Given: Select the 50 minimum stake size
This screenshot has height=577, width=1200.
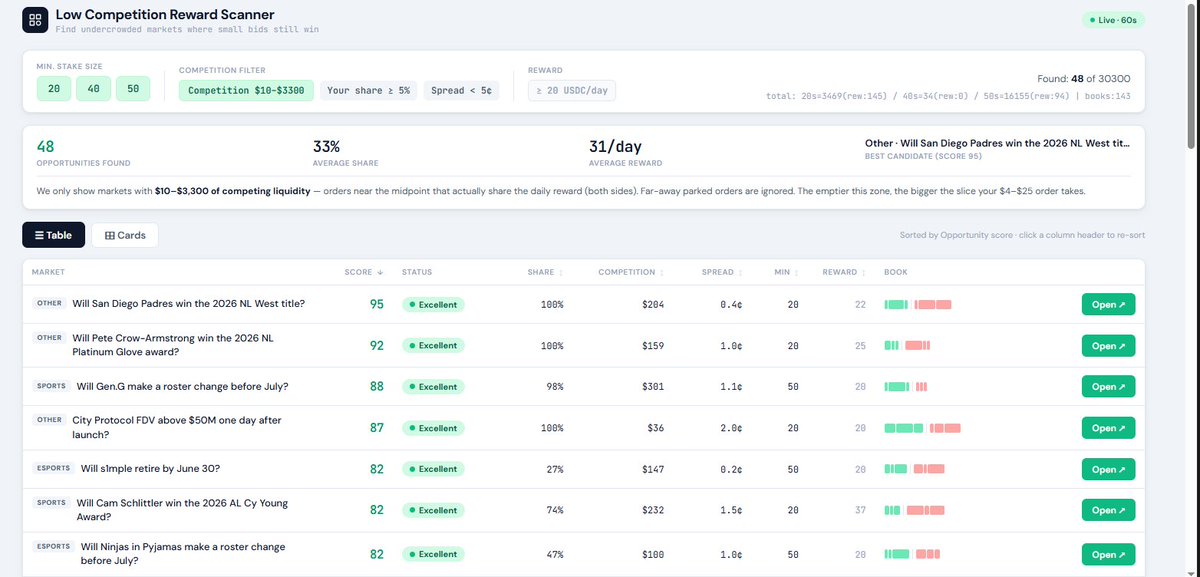Looking at the screenshot, I should [x=132, y=90].
